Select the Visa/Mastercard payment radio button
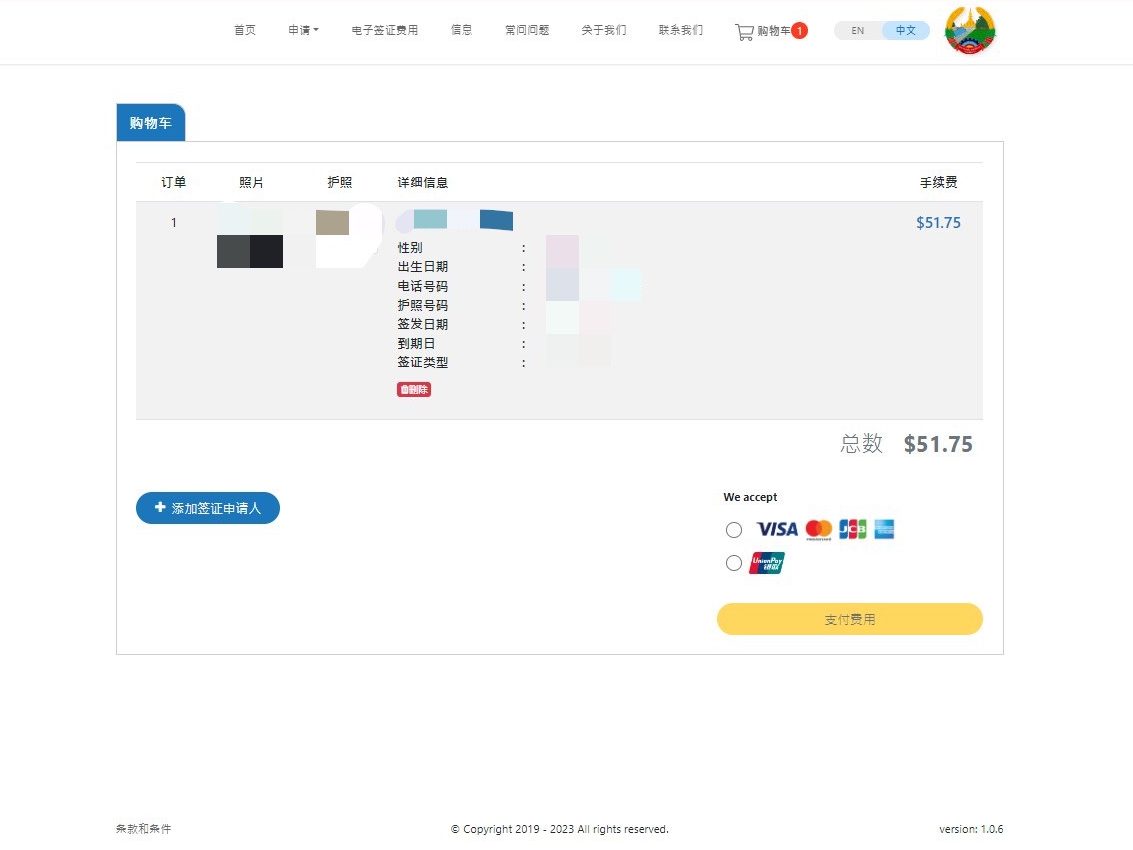The height and width of the screenshot is (850, 1133). click(x=733, y=530)
